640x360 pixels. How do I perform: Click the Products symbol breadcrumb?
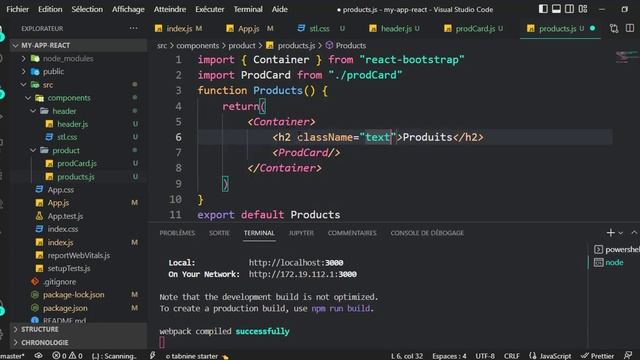346,45
